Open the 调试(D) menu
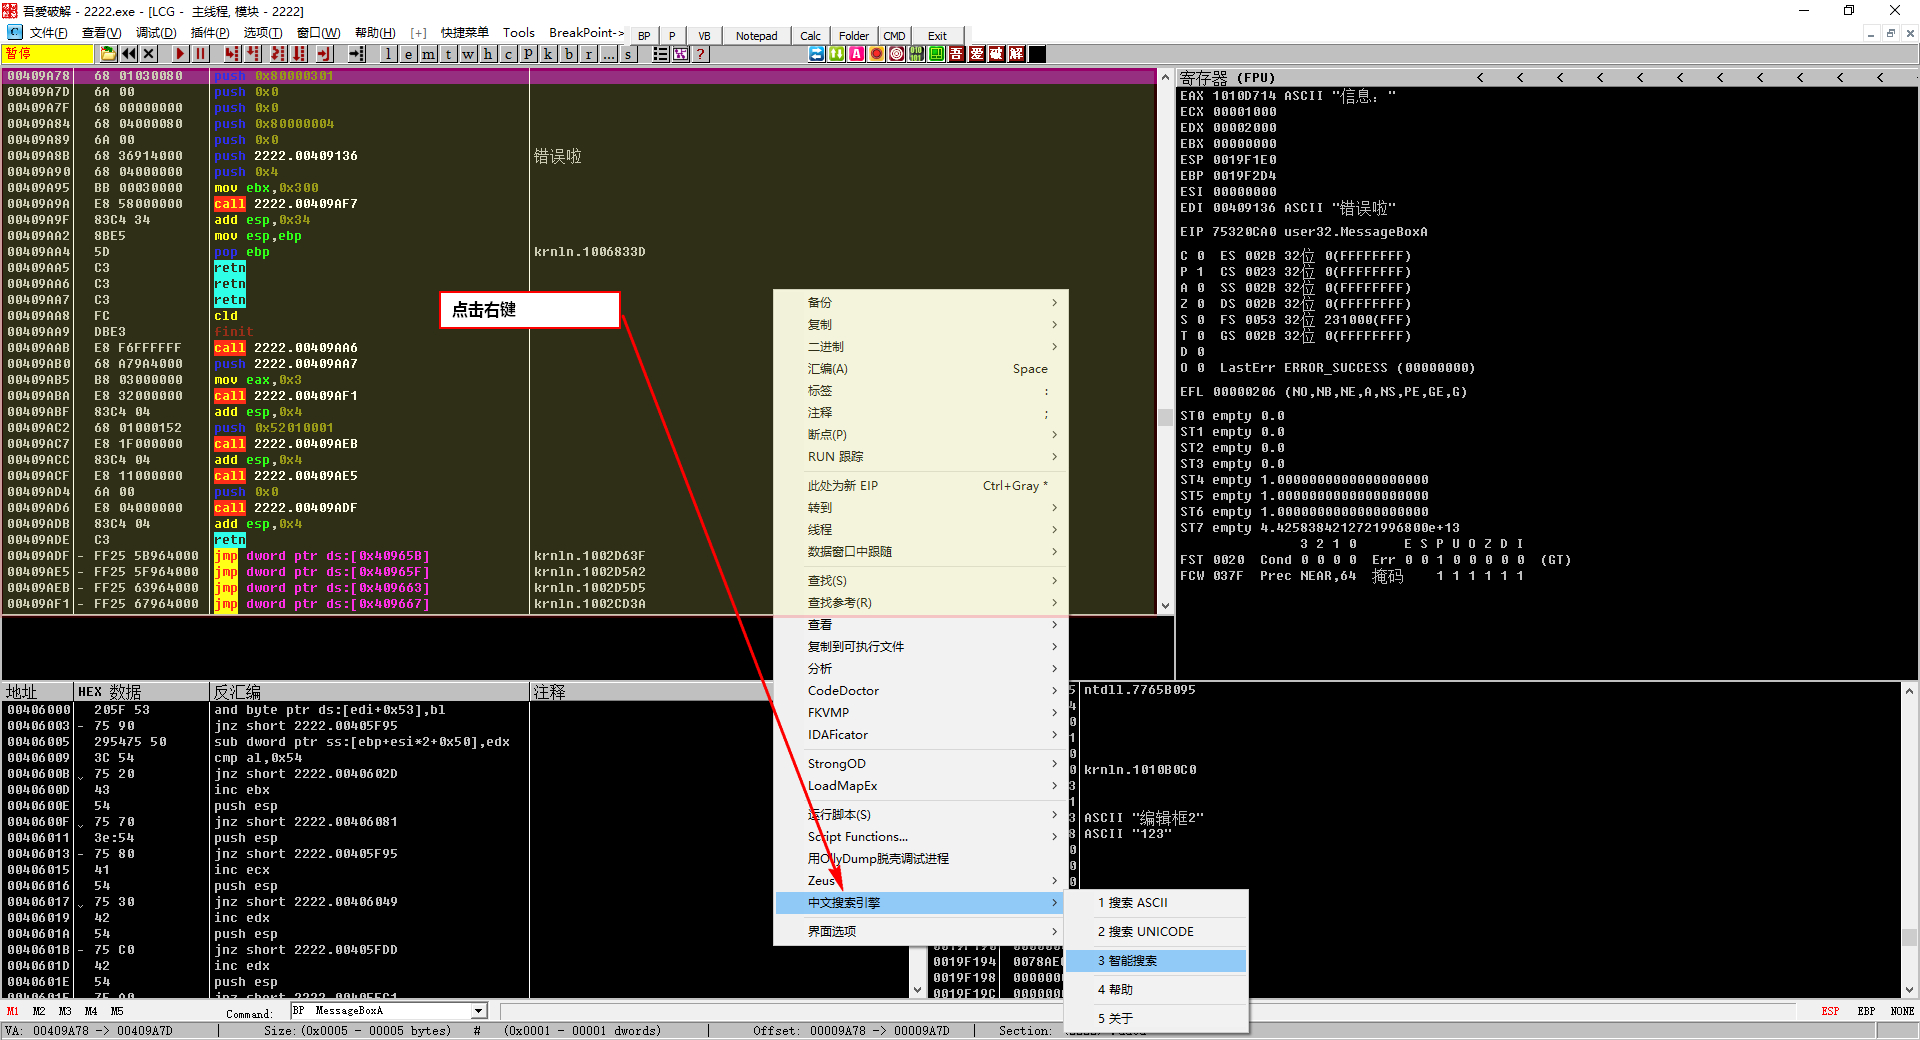The height and width of the screenshot is (1040, 1920). [156, 33]
